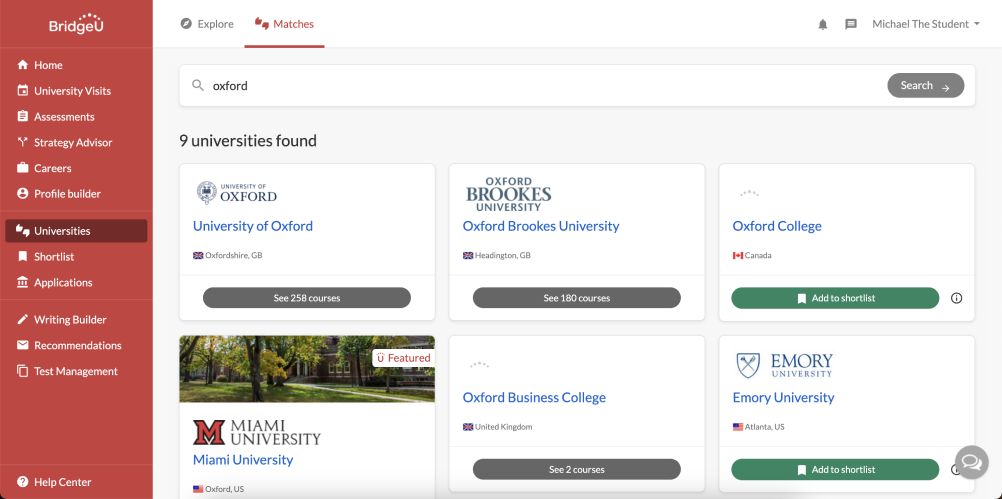Click the University of Oxford logo
Image resolution: width=1002 pixels, height=499 pixels.
click(236, 193)
